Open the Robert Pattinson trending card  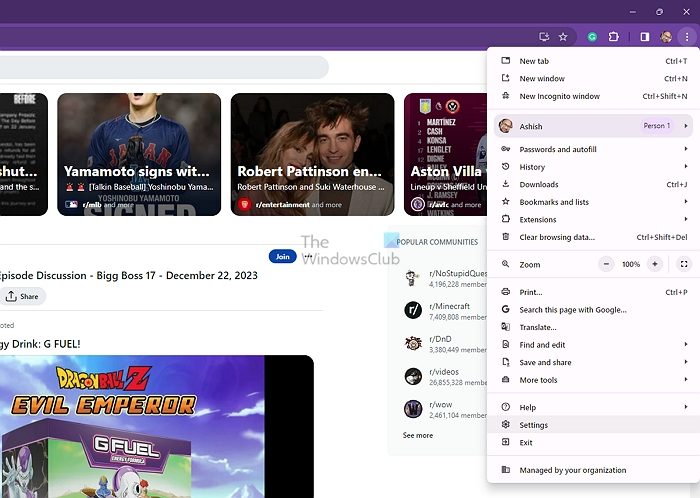pyautogui.click(x=312, y=154)
